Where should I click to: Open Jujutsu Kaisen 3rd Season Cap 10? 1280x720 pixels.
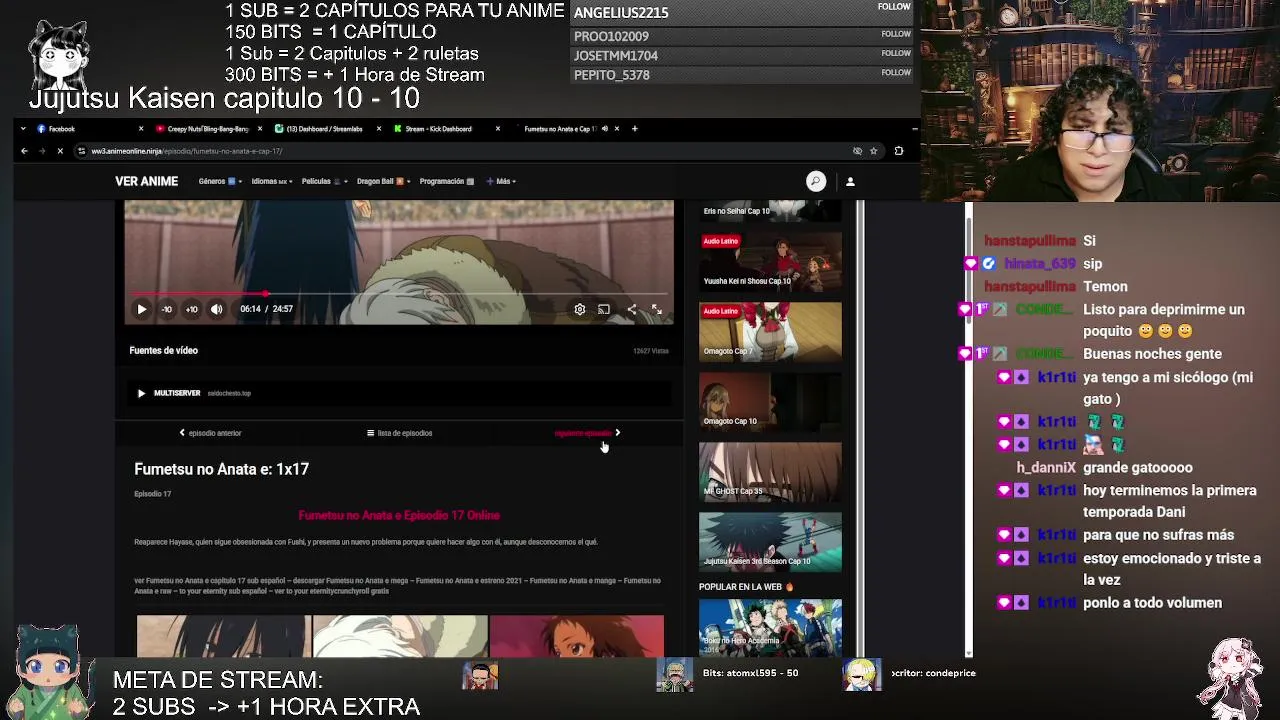[x=770, y=541]
